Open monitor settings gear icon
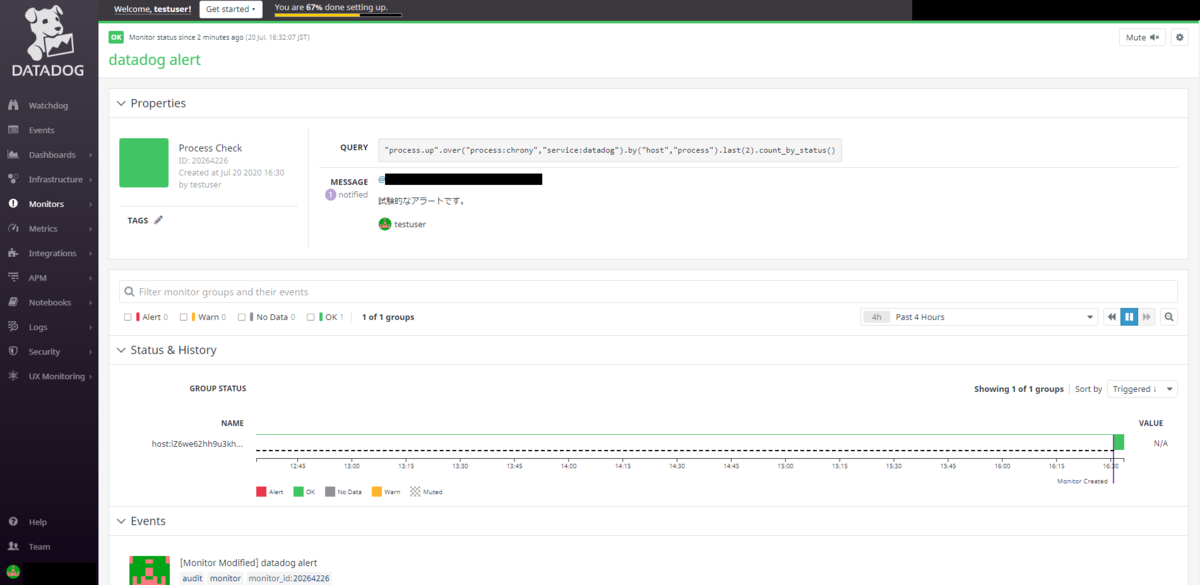Viewport: 1200px width, 585px height. 1180,38
